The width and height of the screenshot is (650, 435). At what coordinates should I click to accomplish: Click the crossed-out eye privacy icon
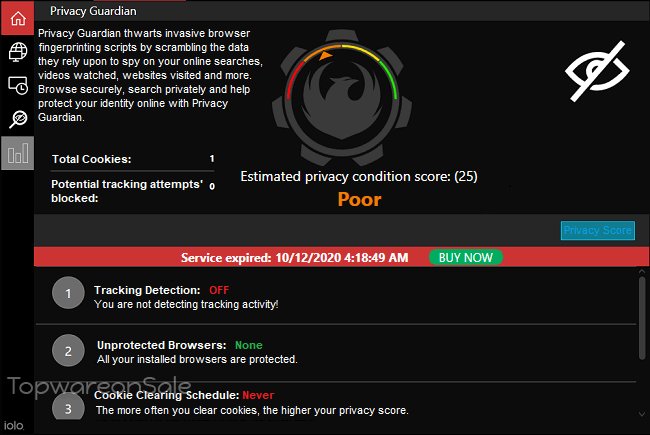[x=597, y=71]
